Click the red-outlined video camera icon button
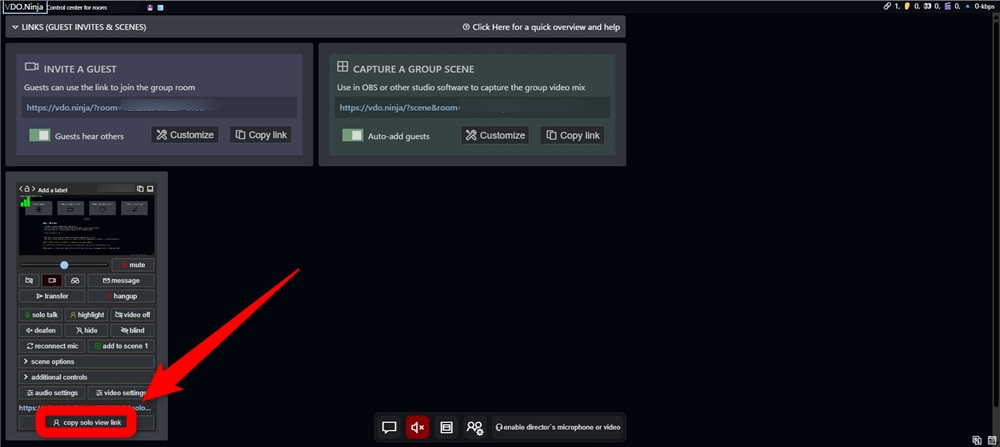This screenshot has height=447, width=1000. [x=52, y=281]
